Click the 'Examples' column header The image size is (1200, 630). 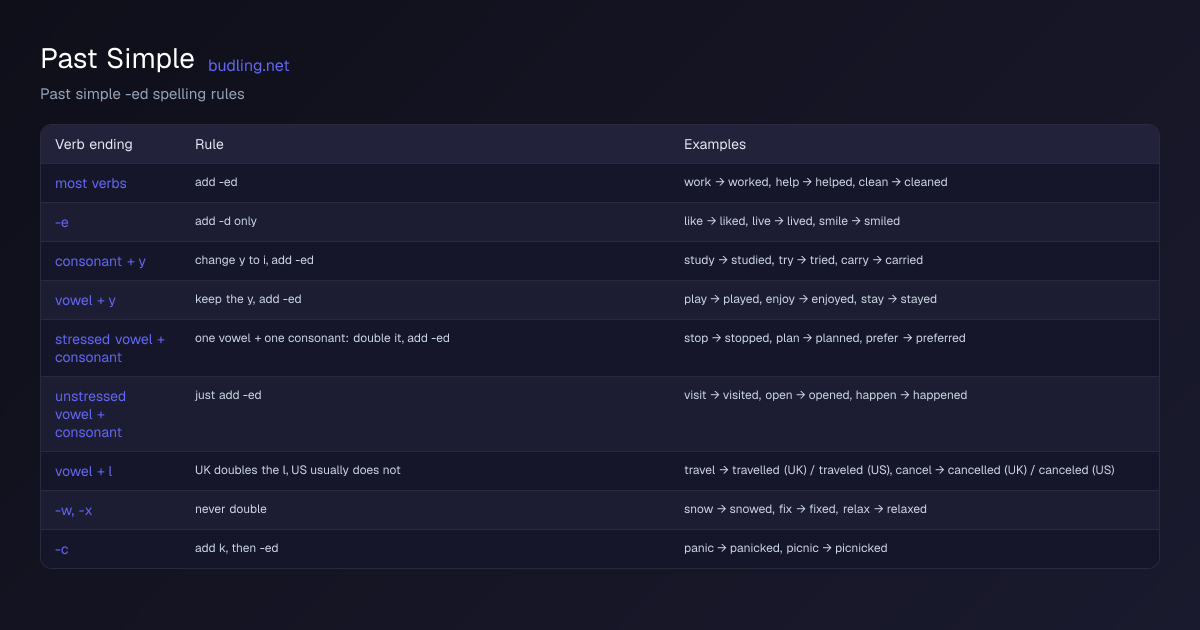click(x=715, y=144)
